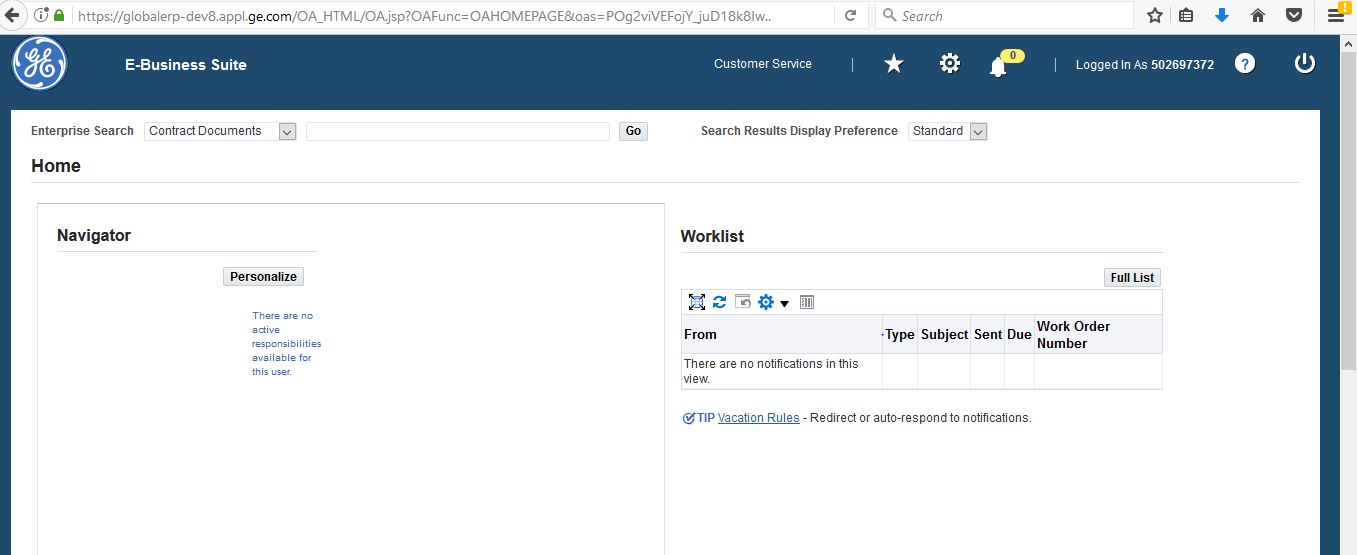Expand the Standard display preference dropdown
This screenshot has width=1357, height=555.
(978, 131)
